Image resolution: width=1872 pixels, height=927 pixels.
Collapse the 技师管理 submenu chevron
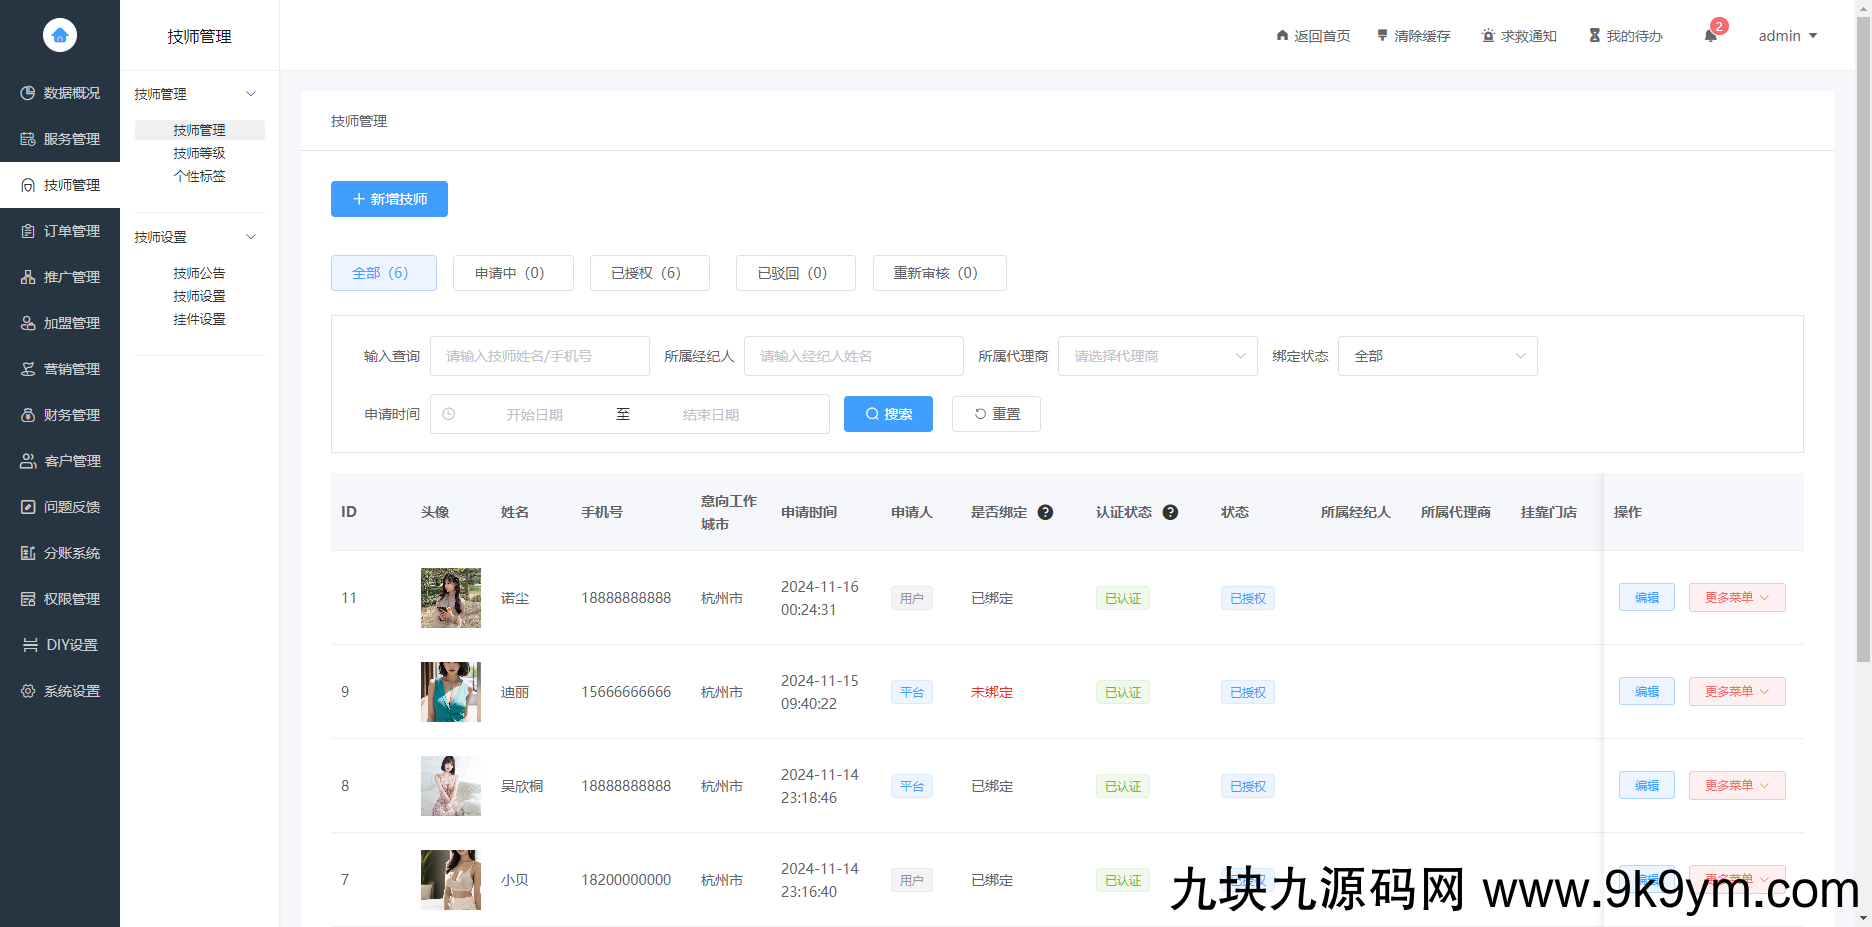[x=251, y=93]
